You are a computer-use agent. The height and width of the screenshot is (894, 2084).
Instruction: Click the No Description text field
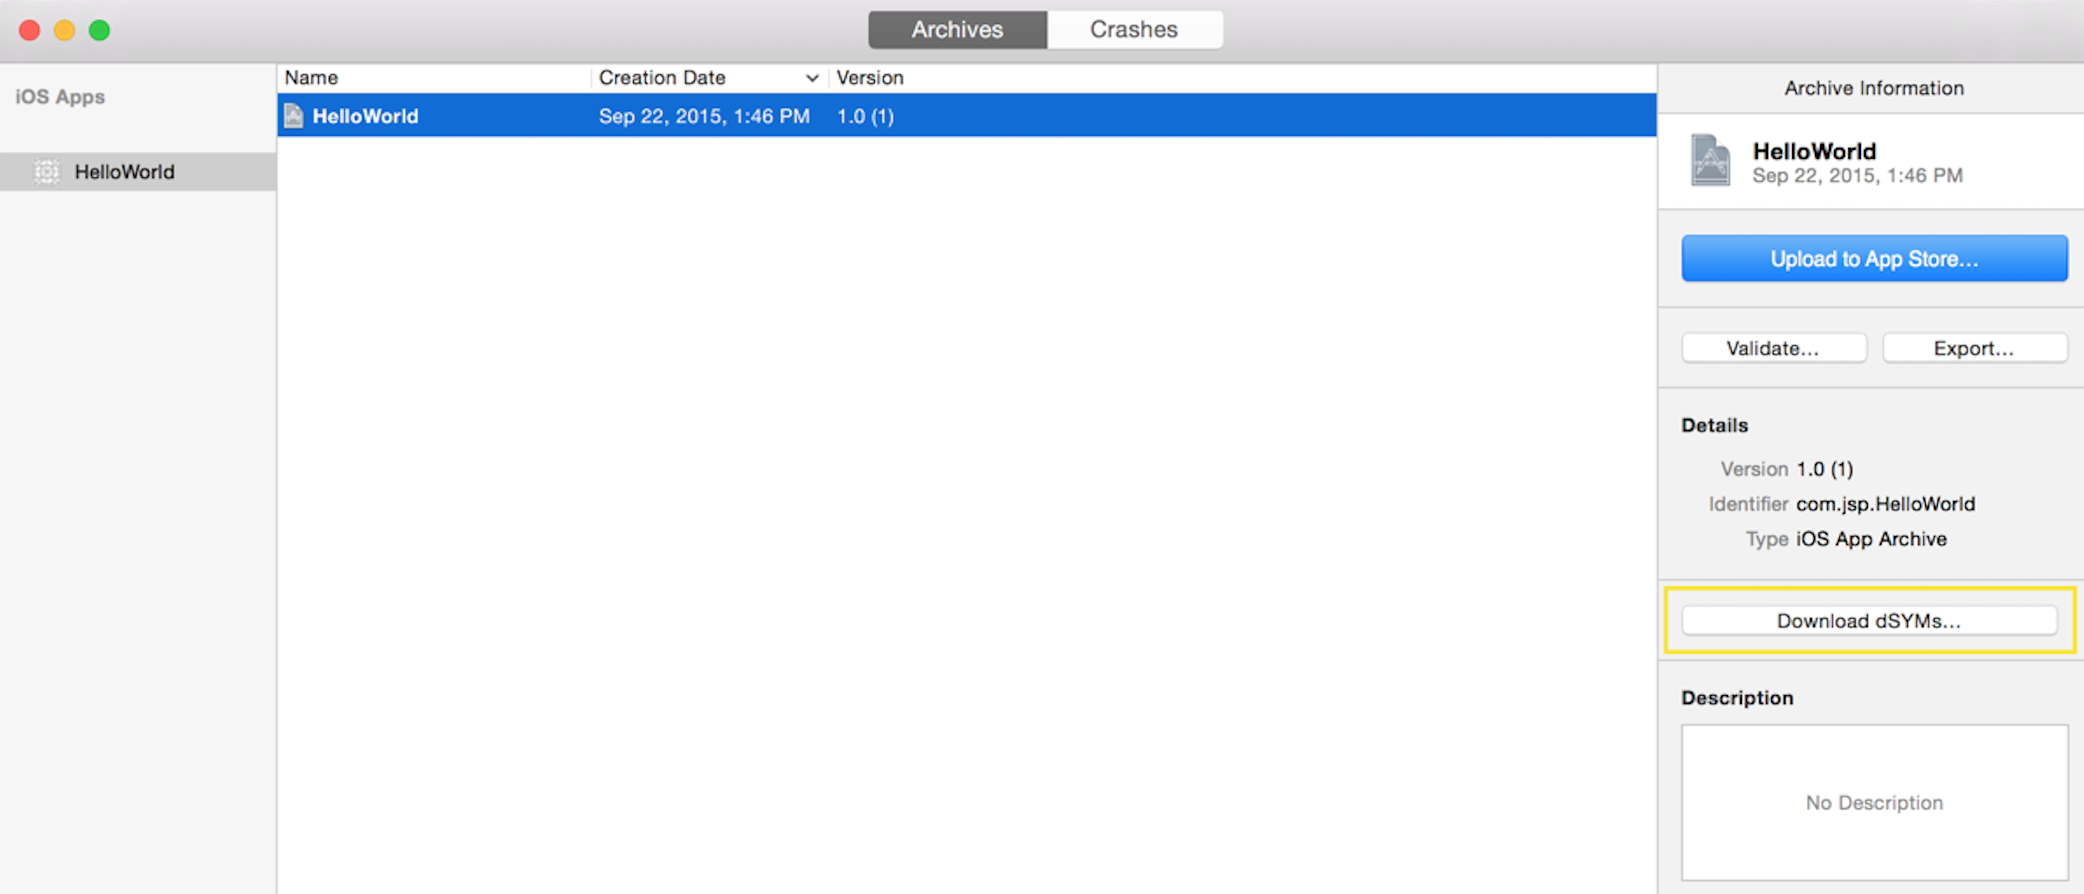(1874, 802)
